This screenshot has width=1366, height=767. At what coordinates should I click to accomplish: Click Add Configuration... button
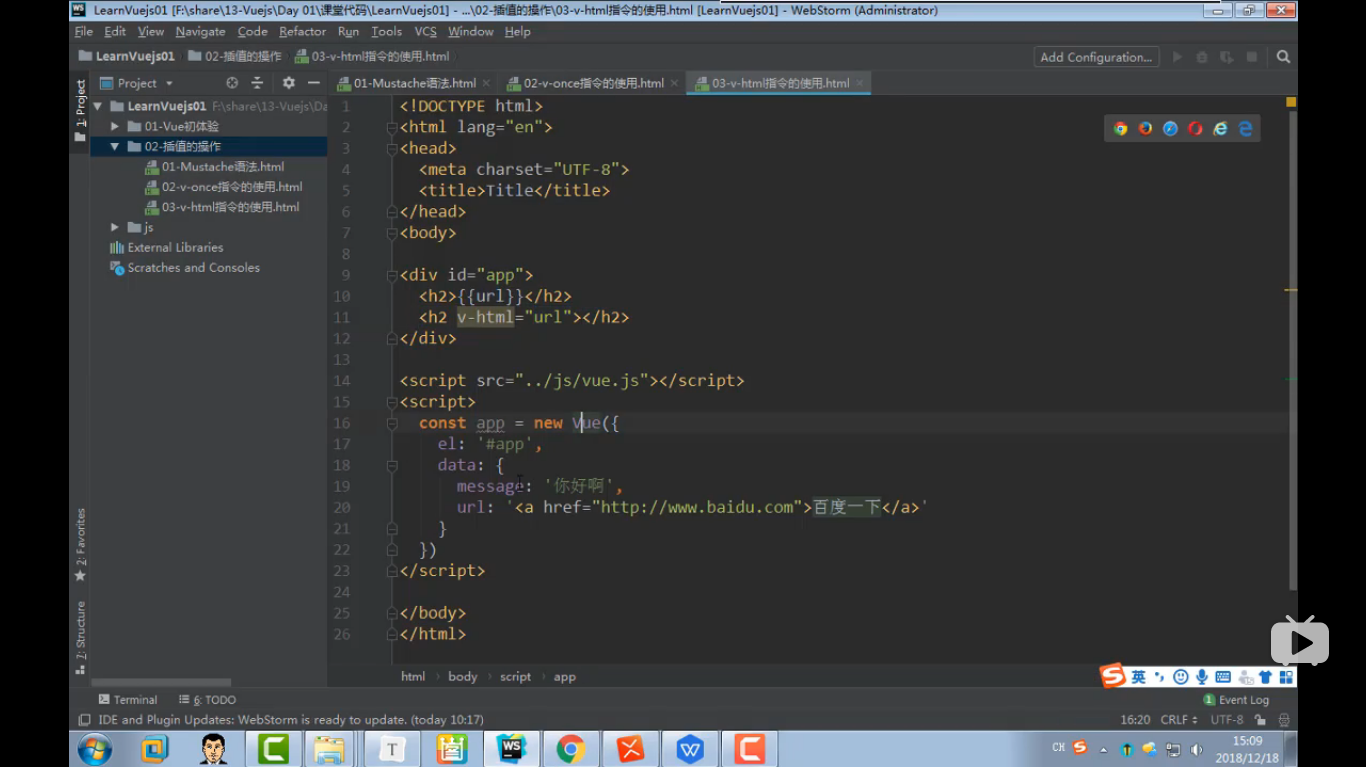click(x=1096, y=57)
